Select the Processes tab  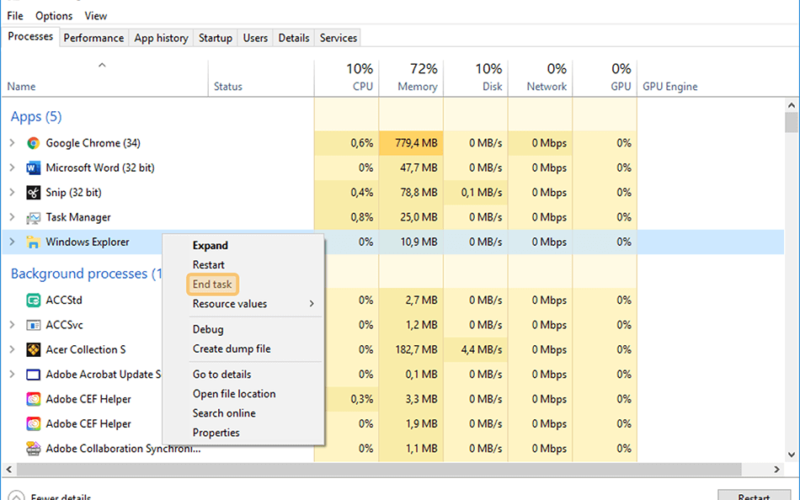click(x=31, y=36)
